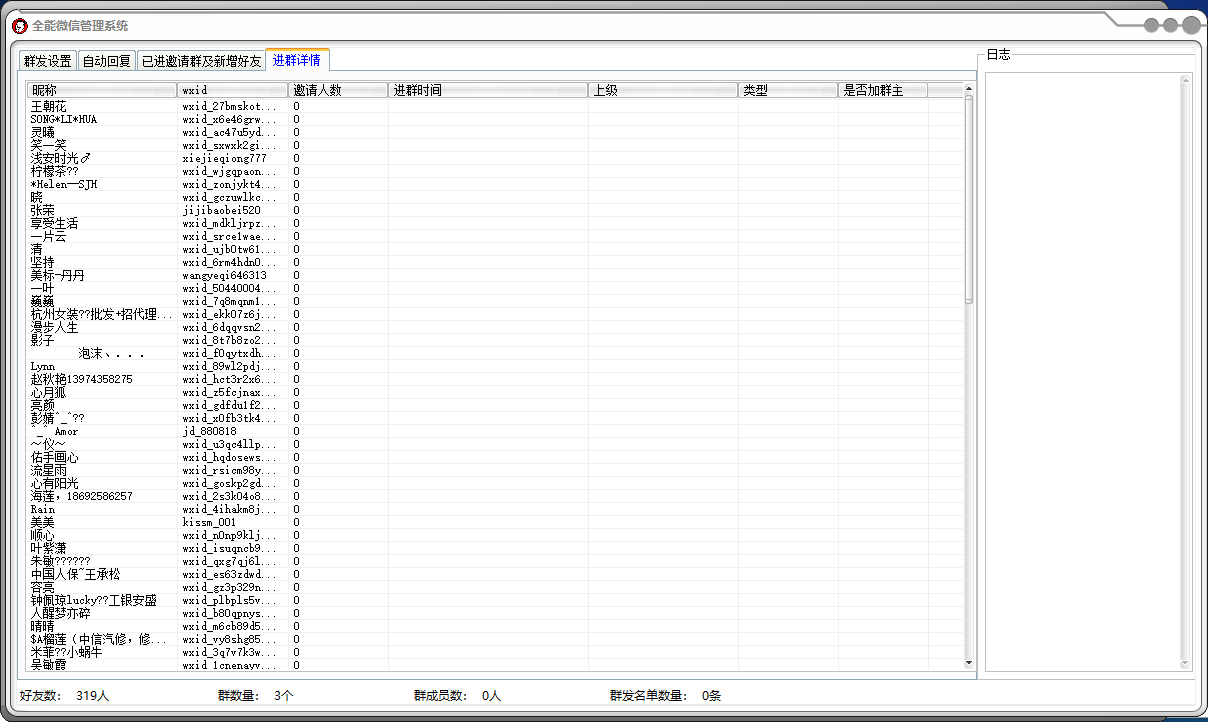Sort by the 邀请人数 column header
1208x722 pixels.
click(x=338, y=90)
